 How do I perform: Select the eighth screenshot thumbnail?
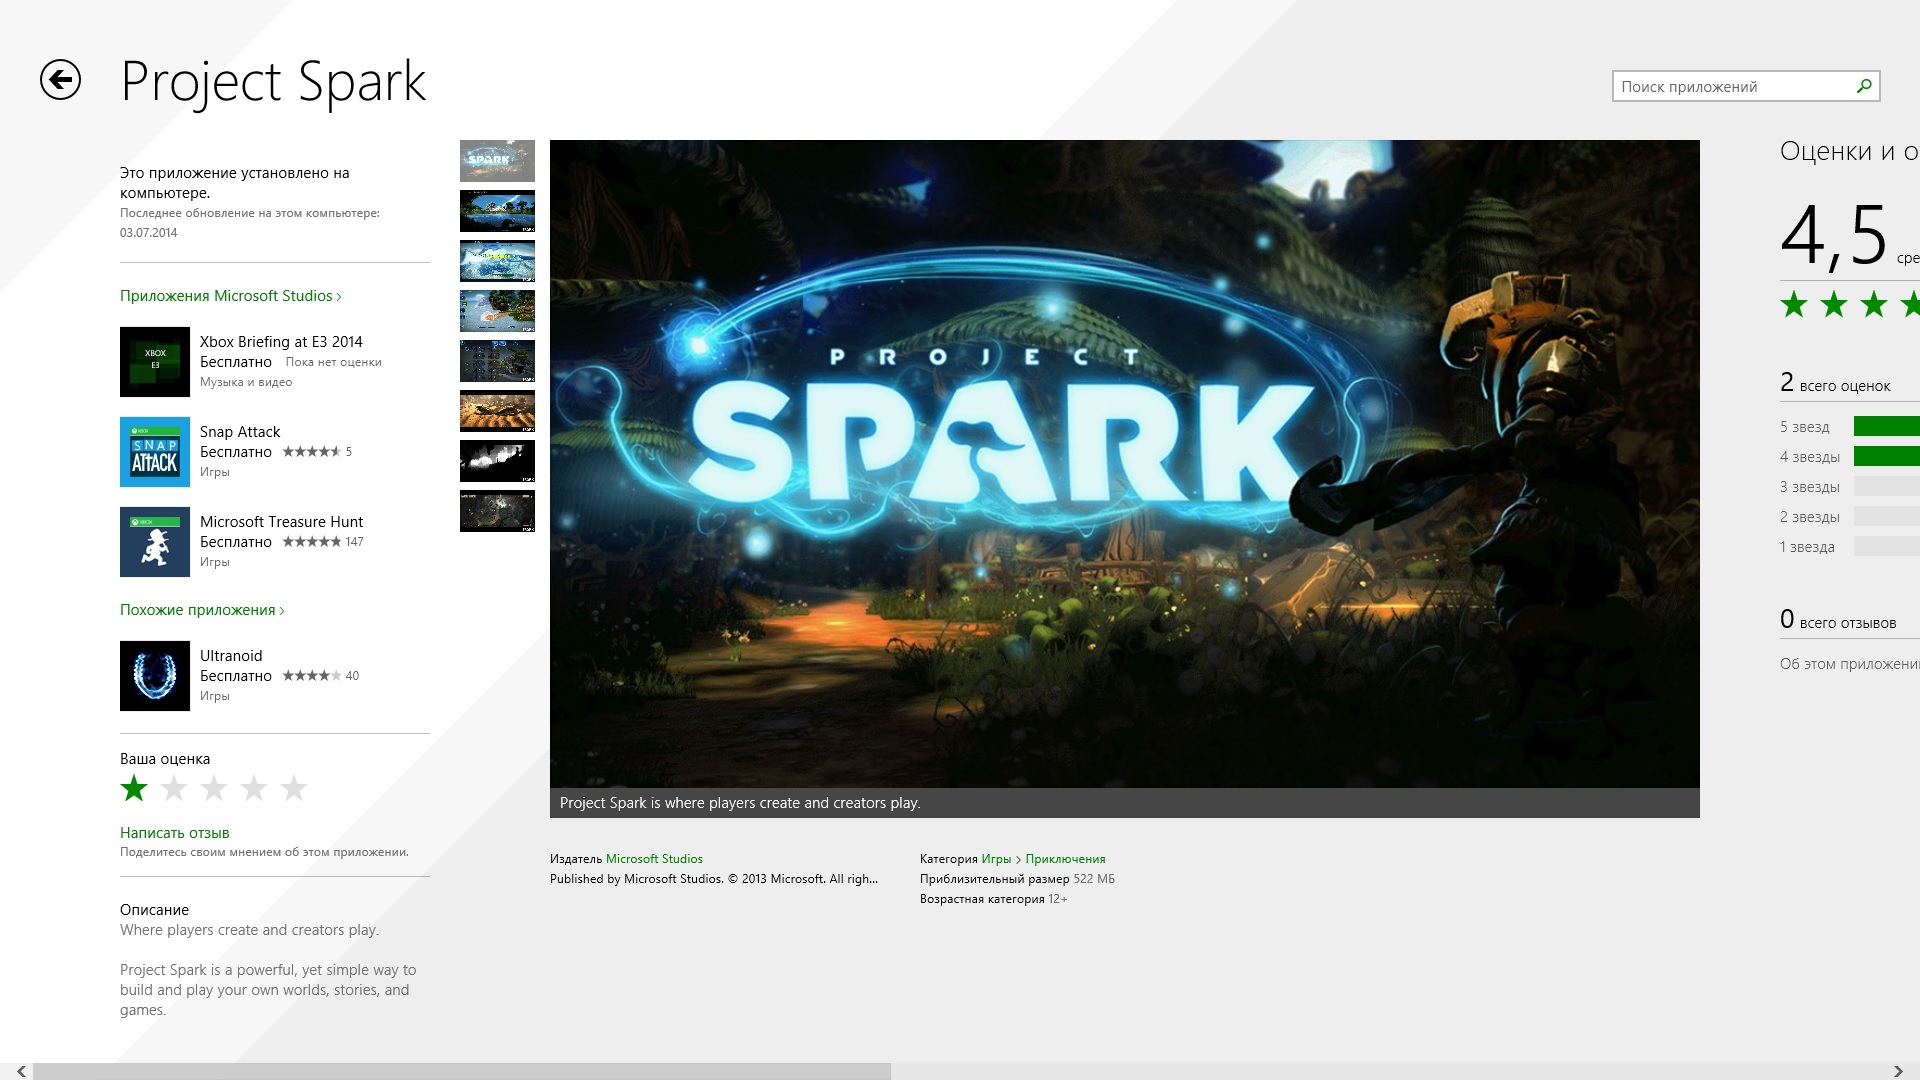497,511
